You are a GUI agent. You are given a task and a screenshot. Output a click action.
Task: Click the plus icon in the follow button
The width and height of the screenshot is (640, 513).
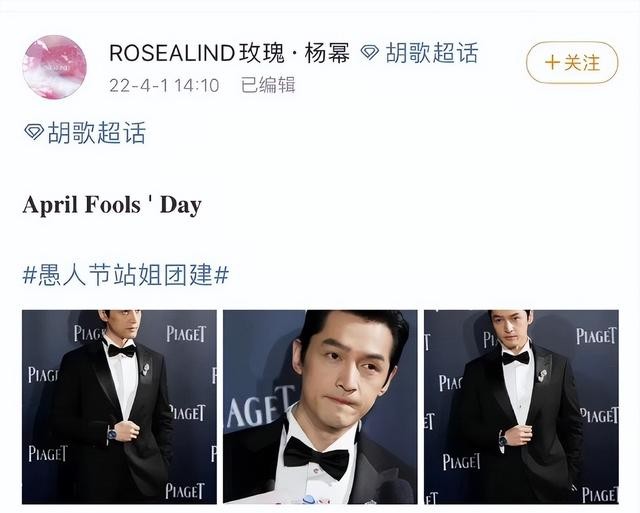[x=552, y=63]
